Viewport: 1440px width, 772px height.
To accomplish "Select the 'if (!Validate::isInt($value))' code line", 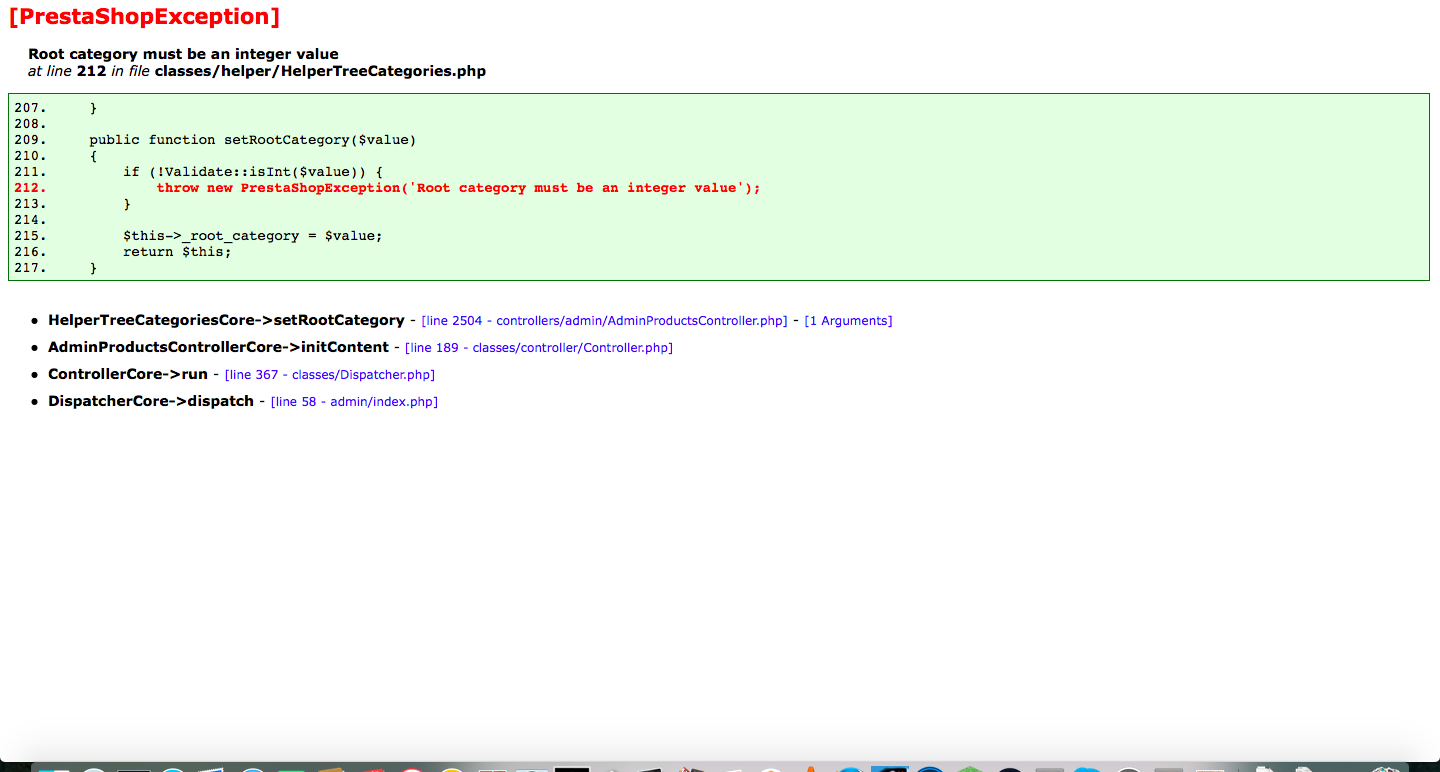I will pos(253,172).
